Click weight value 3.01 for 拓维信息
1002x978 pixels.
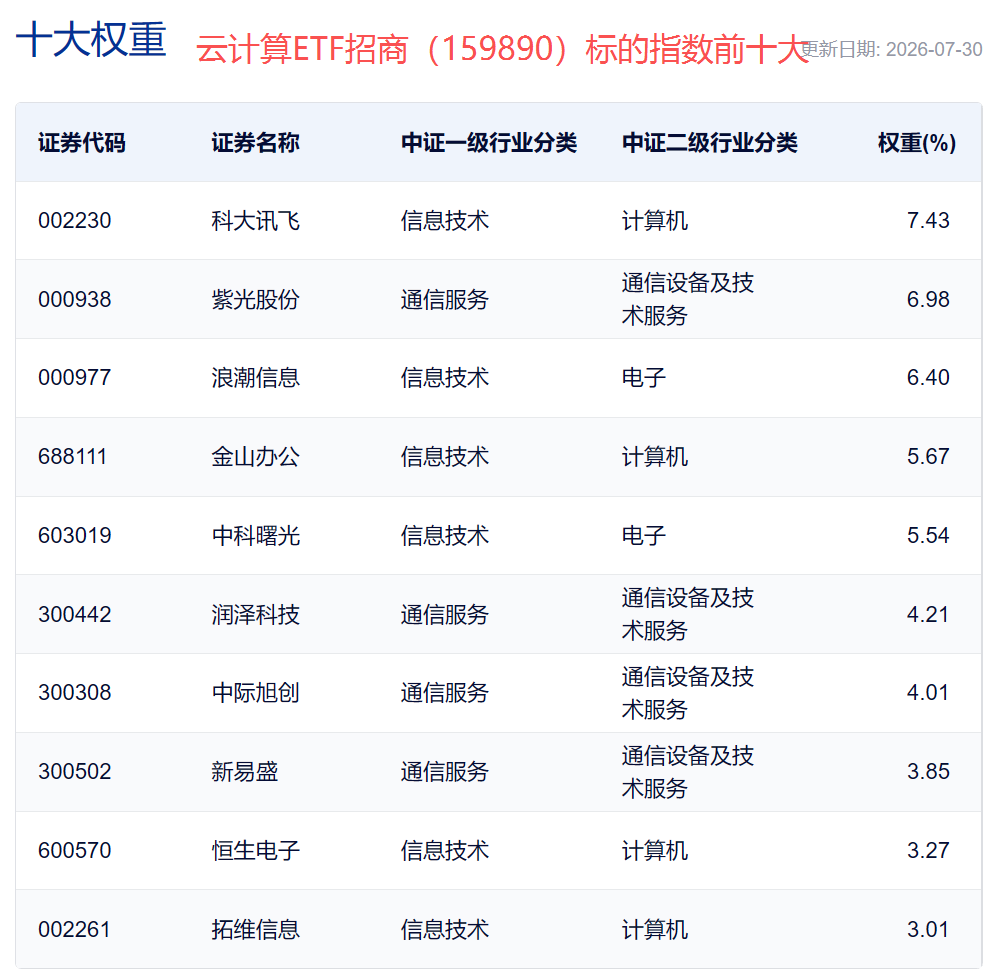[928, 929]
